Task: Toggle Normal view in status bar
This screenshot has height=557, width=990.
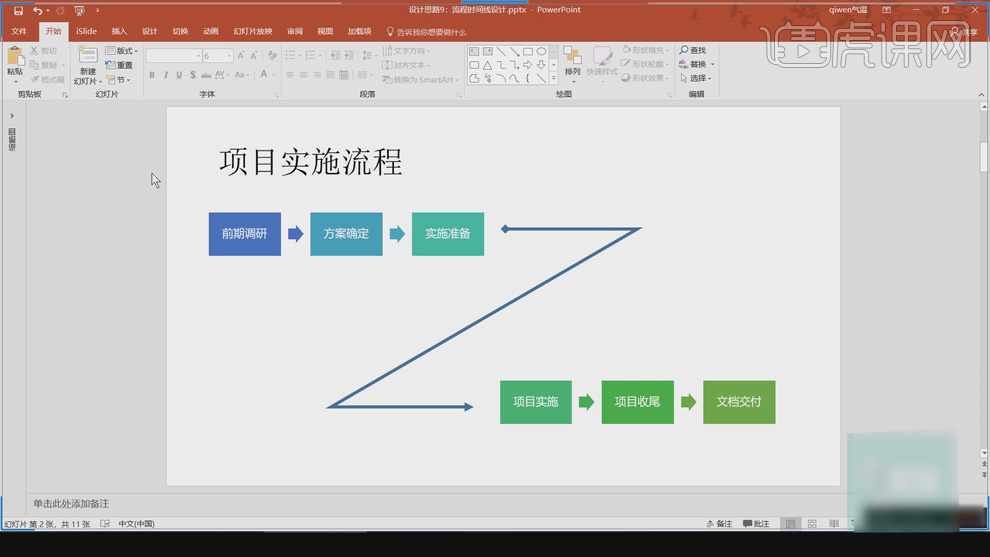Action: 790,524
